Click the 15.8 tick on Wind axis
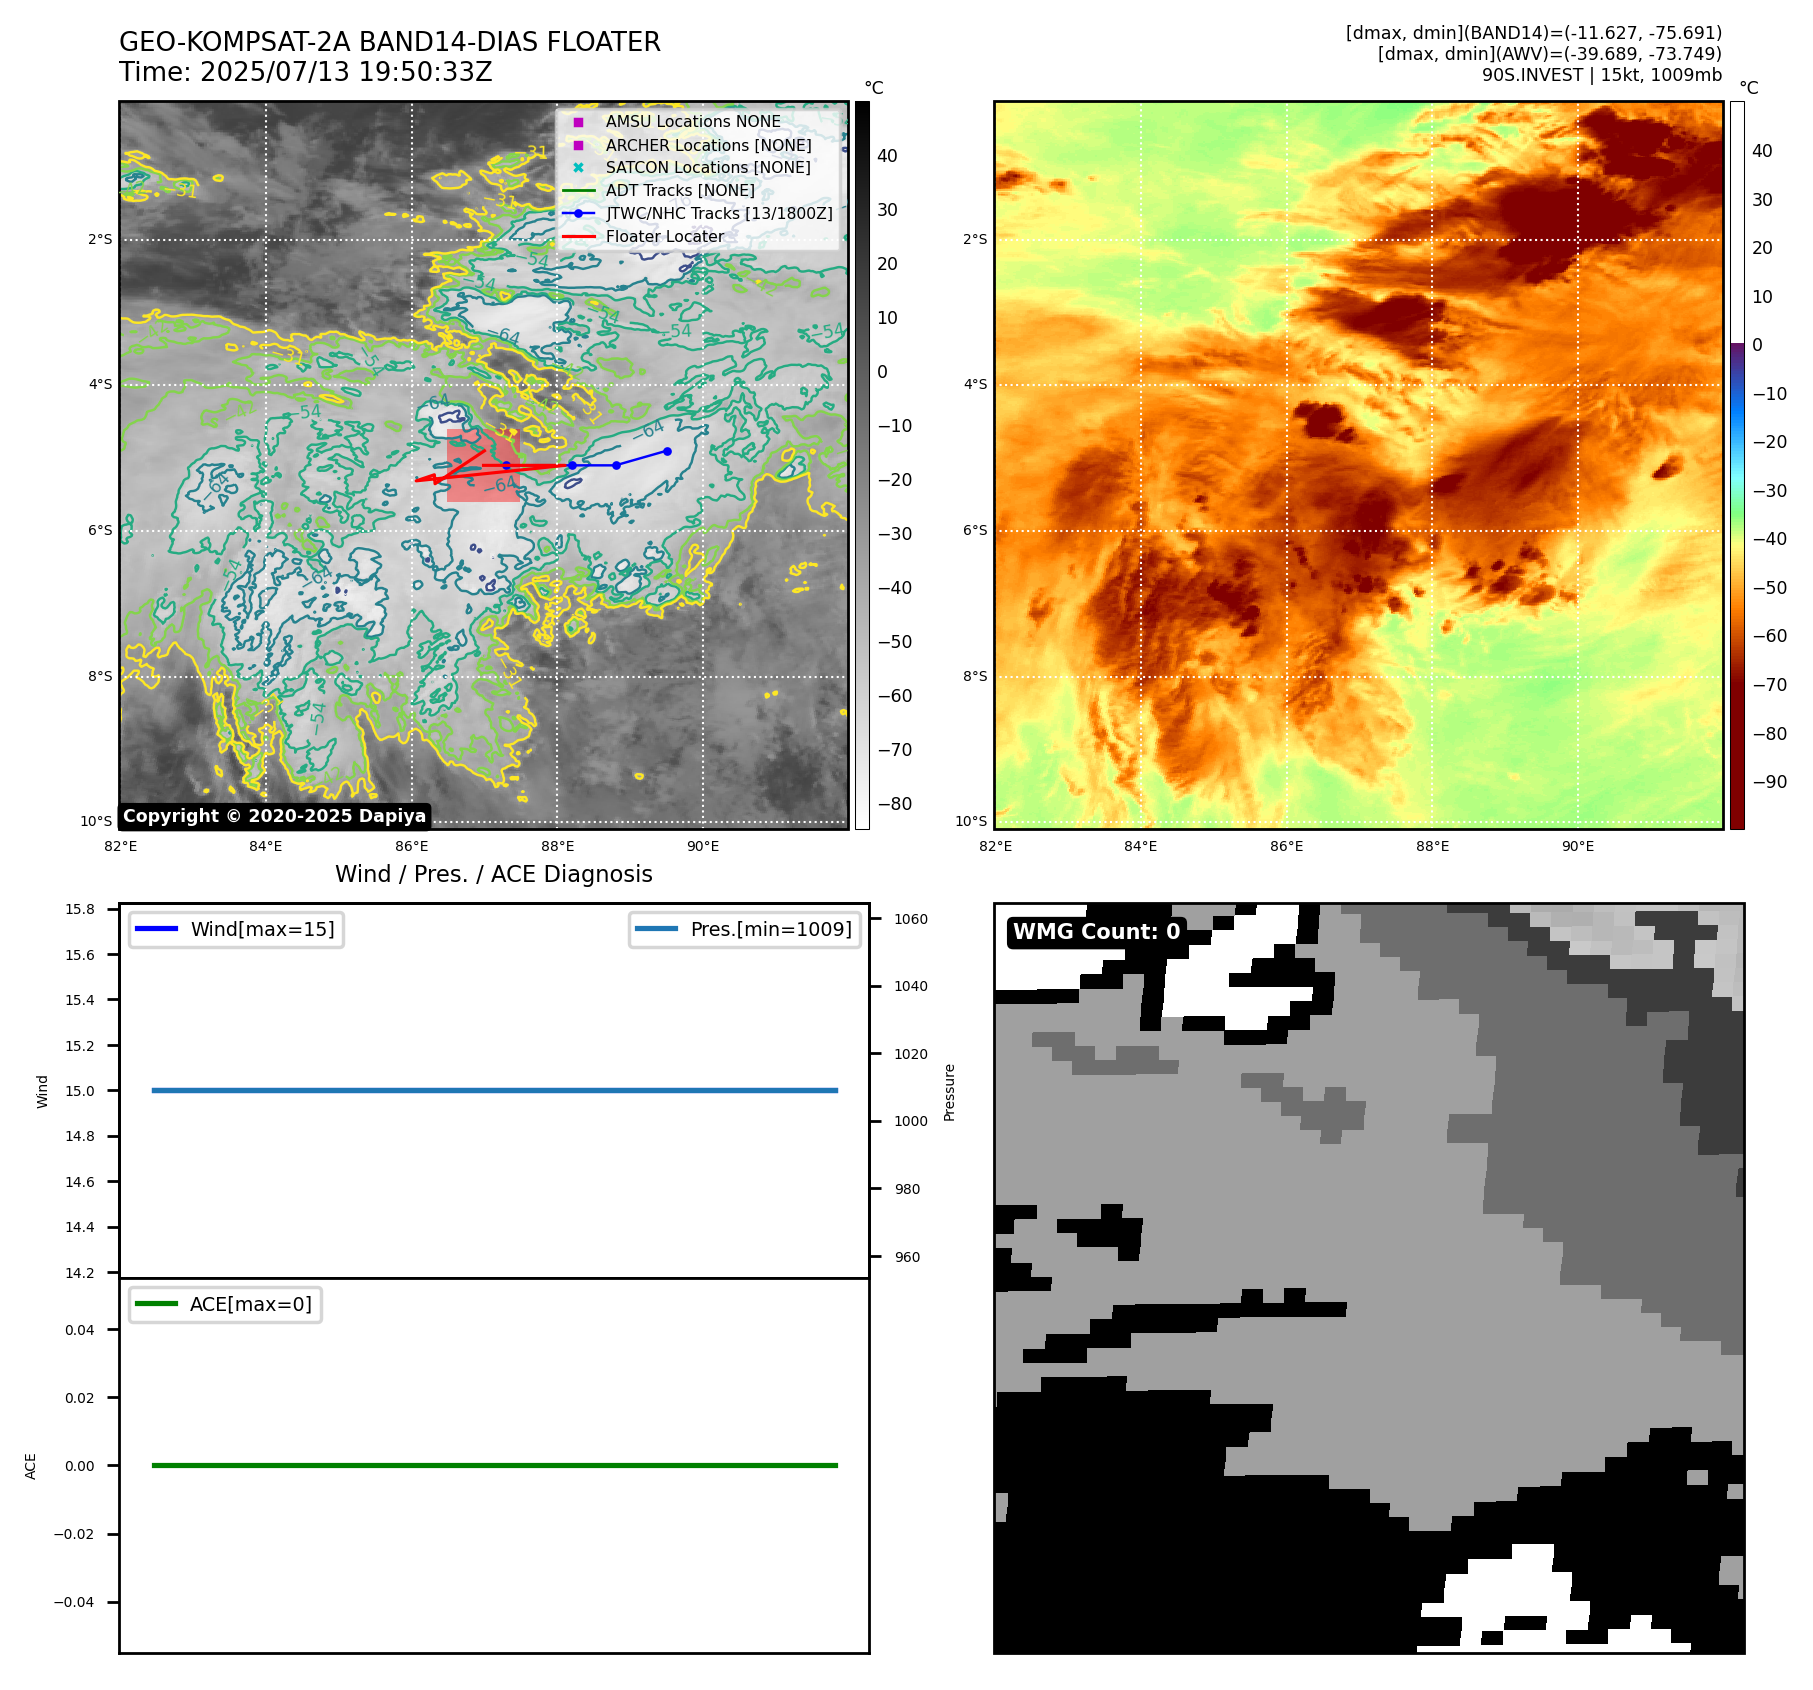This screenshot has height=1690, width=1813. click(x=80, y=909)
